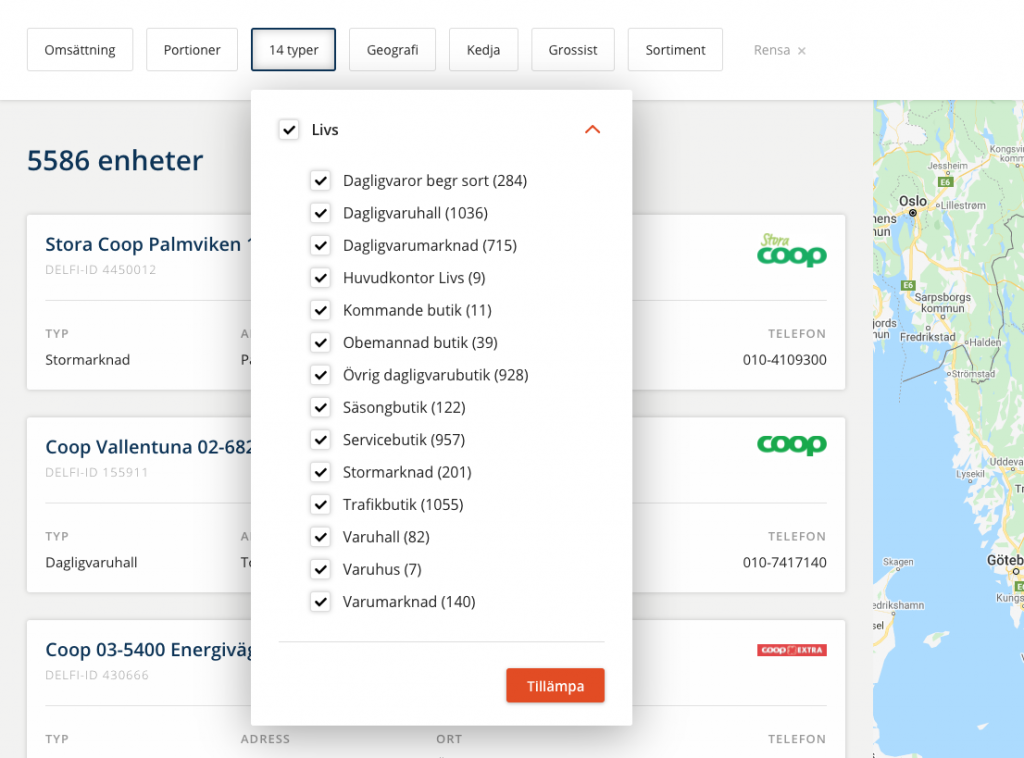The image size is (1024, 758).
Task: Click Skagen on the map
Action: coord(898,561)
